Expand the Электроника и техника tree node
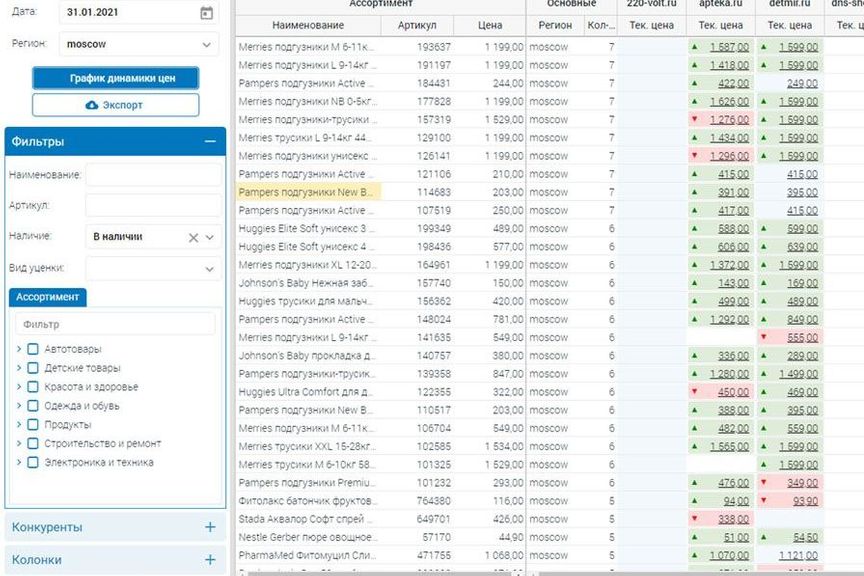Viewport: 864px width, 576px height. tap(19, 462)
